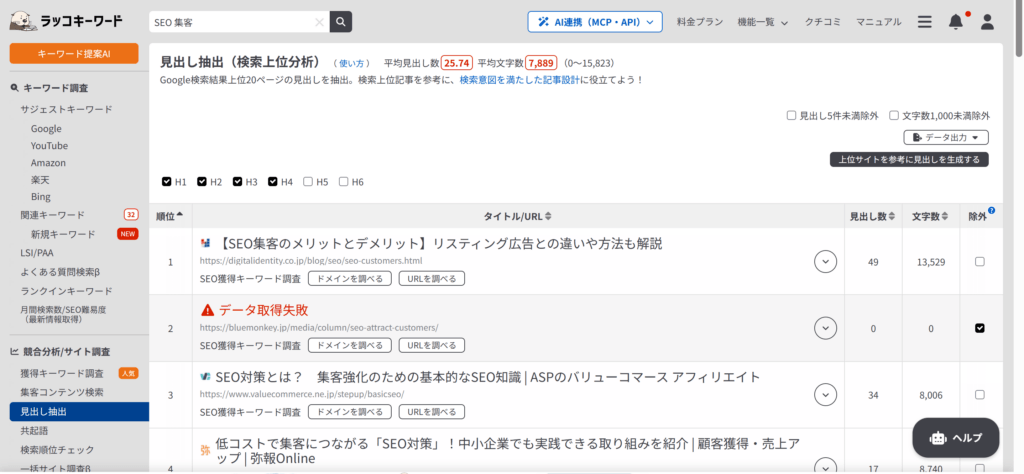
Task: Open the SEO対策とは？ result title
Action: [488, 377]
